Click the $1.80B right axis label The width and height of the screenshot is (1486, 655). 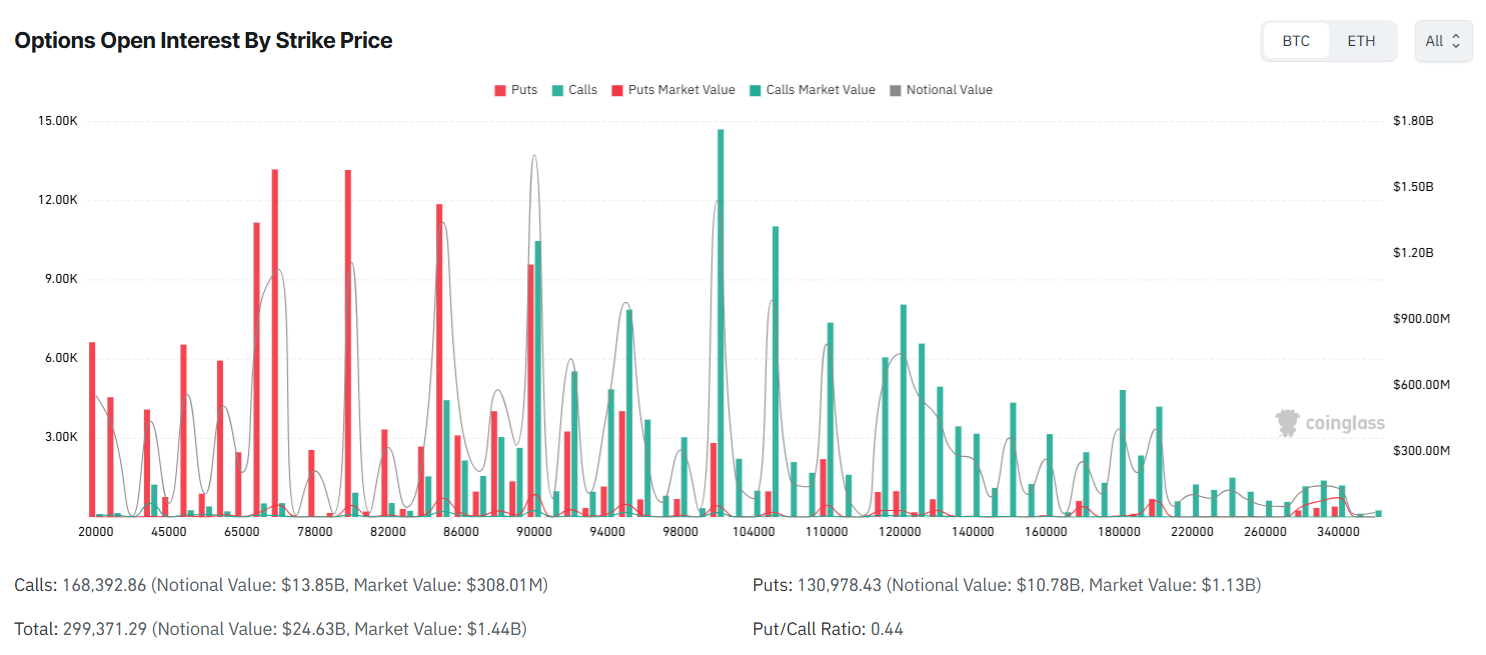point(1413,121)
